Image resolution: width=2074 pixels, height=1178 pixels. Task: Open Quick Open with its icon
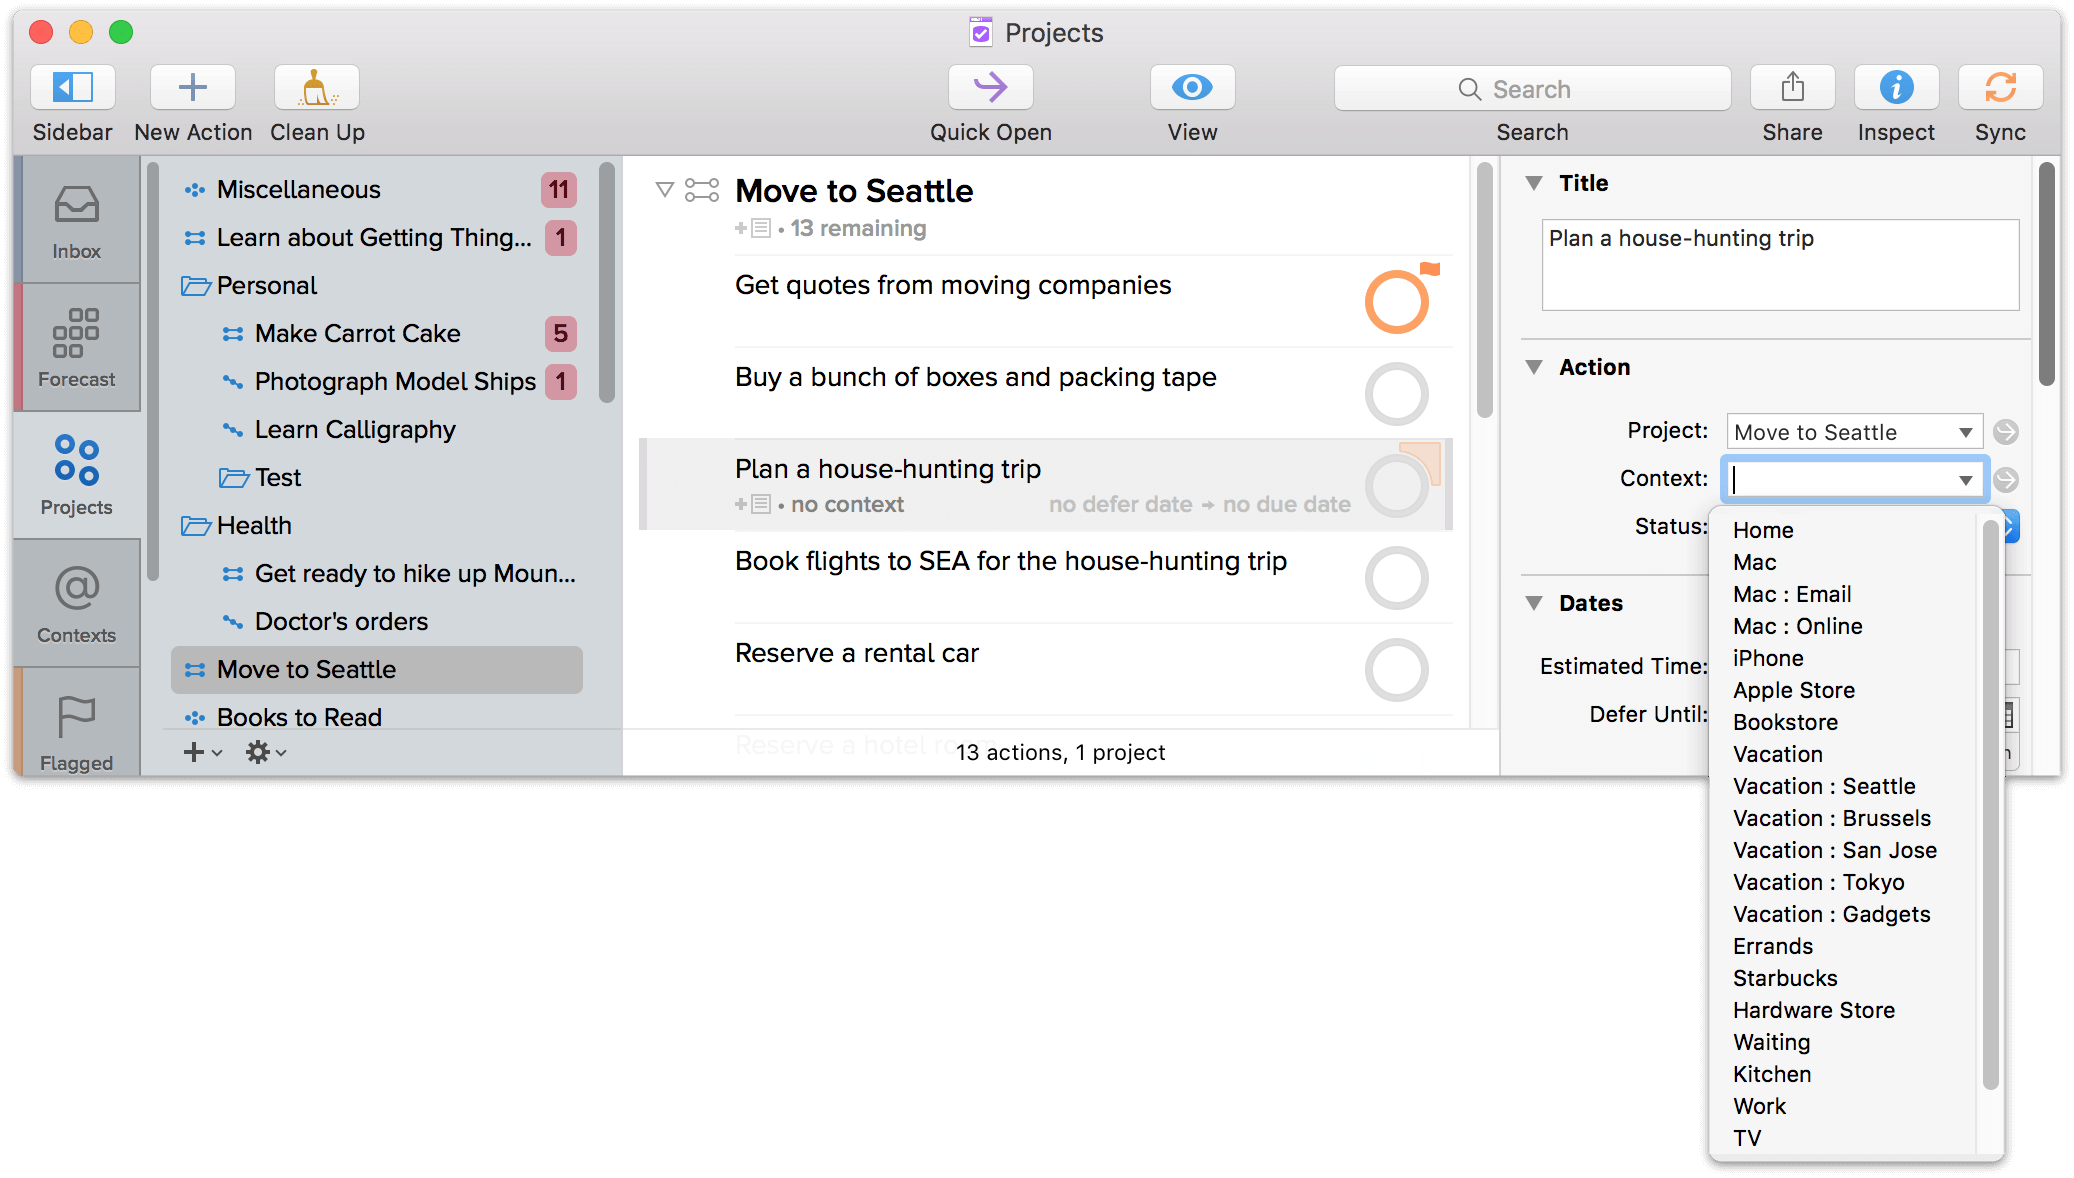989,88
